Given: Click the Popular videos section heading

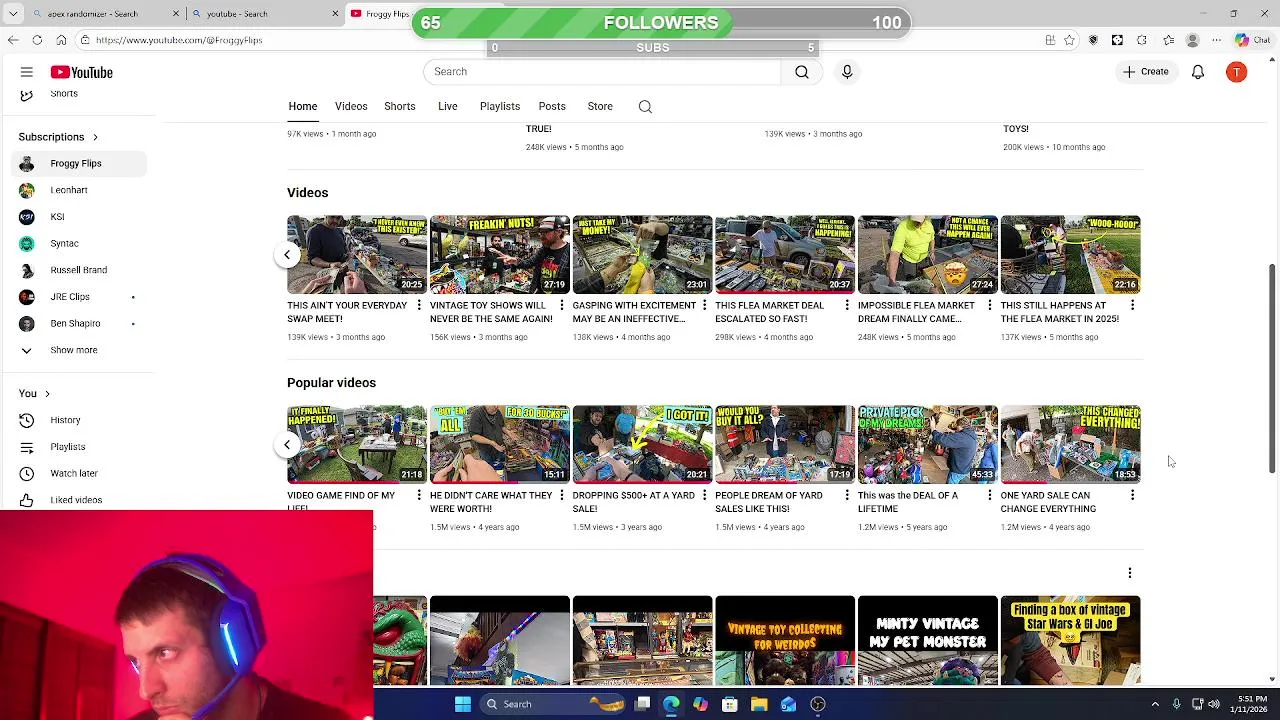Looking at the screenshot, I should 331,383.
